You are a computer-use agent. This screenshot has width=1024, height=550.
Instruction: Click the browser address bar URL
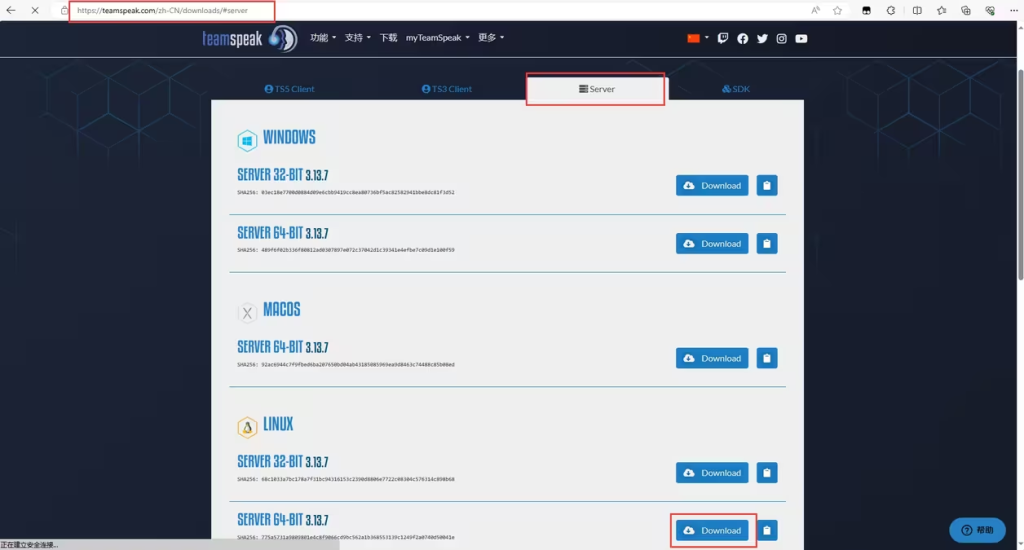[x=163, y=10]
